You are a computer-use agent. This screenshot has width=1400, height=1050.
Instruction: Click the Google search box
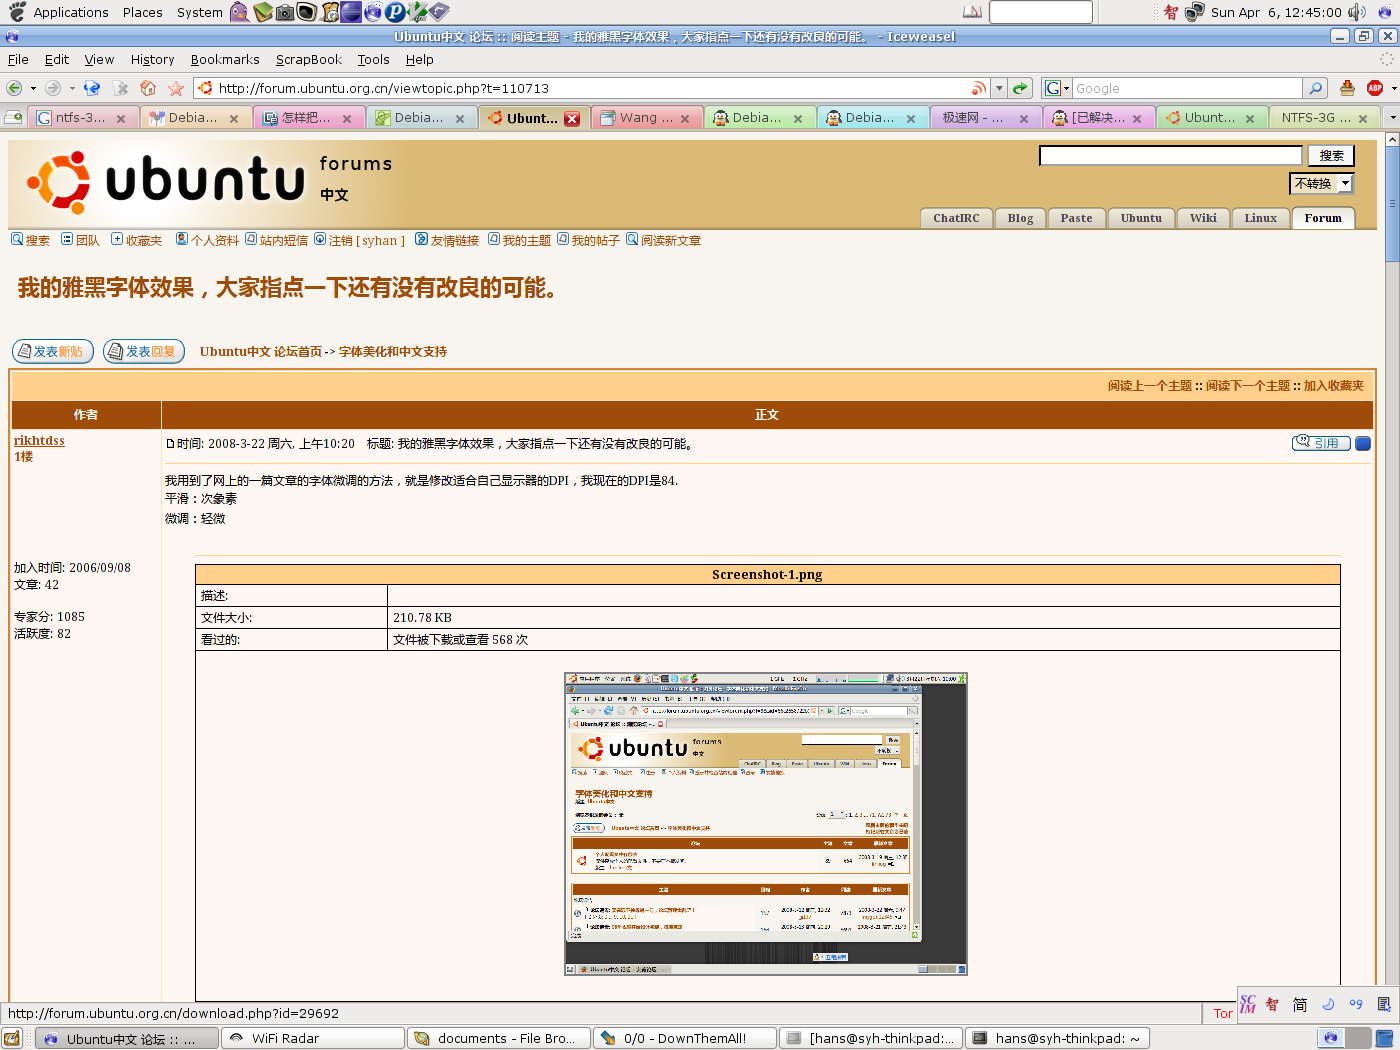pyautogui.click(x=1187, y=88)
